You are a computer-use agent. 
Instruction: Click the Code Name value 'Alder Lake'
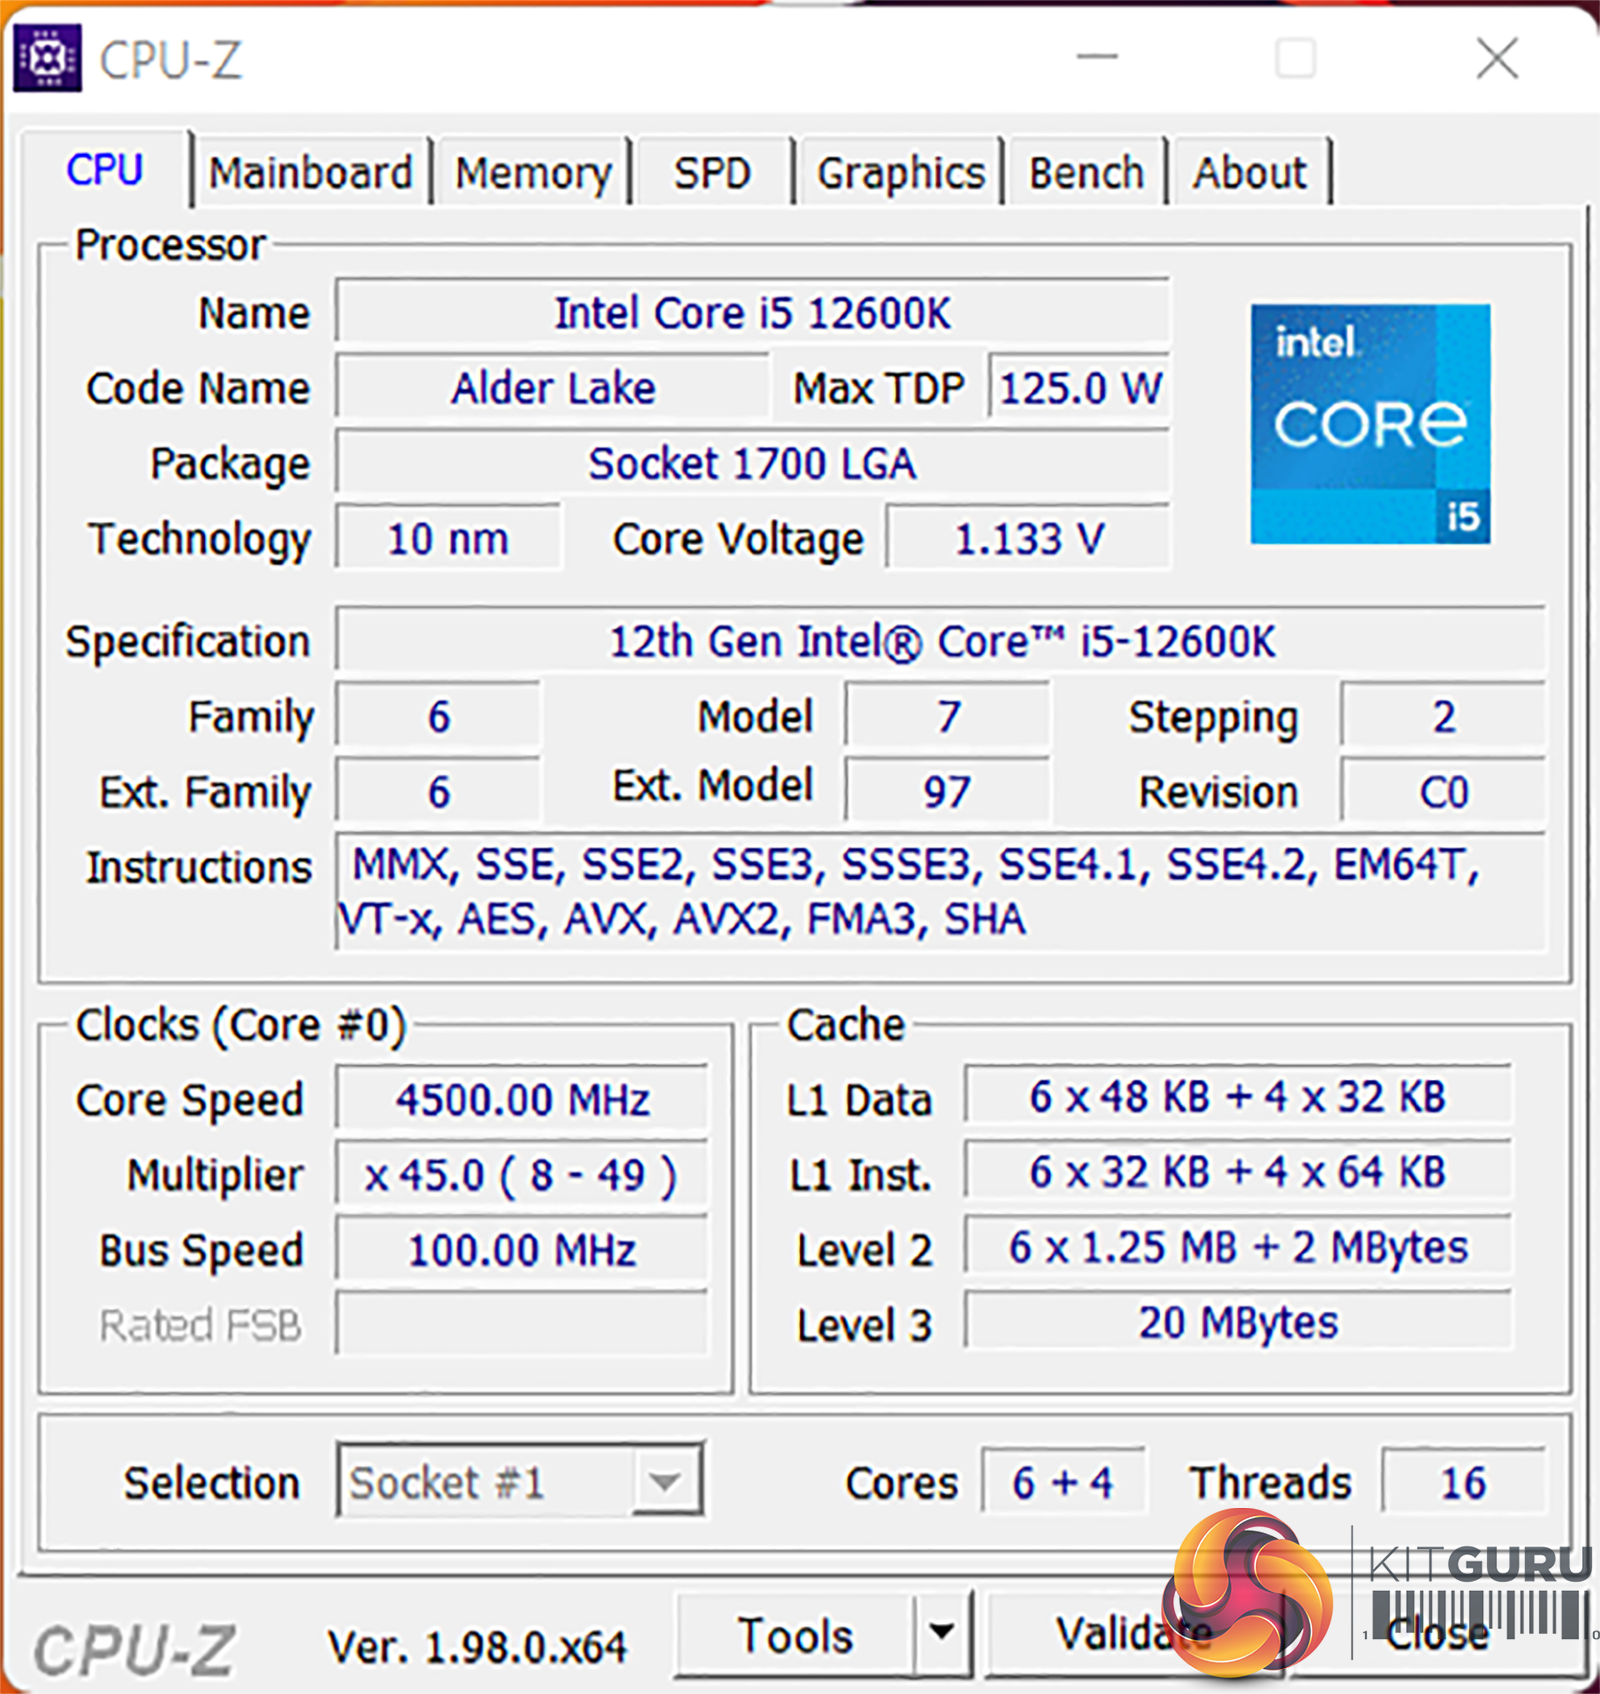point(553,388)
